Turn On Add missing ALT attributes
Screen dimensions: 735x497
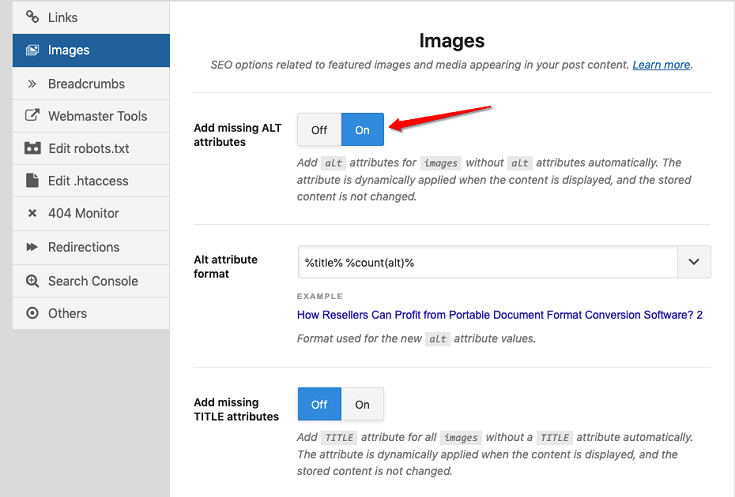[x=362, y=130]
